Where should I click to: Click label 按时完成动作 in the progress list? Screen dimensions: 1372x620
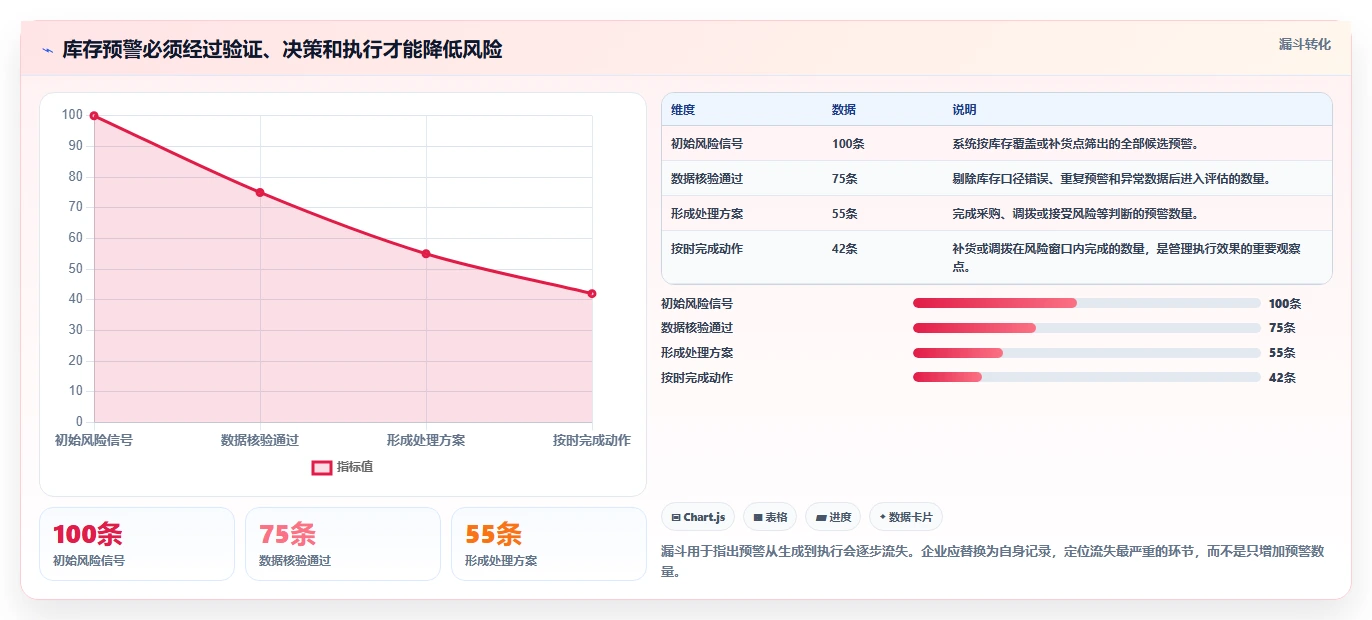click(697, 378)
